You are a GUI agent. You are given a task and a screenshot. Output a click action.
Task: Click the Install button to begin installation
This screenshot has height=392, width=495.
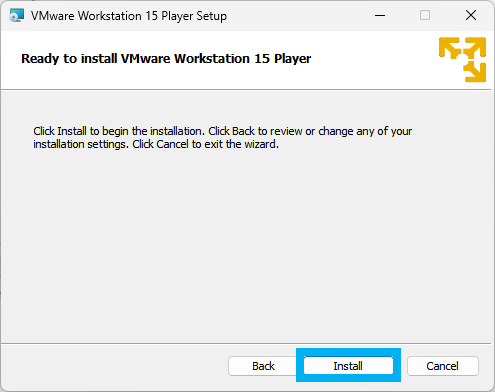coord(348,366)
